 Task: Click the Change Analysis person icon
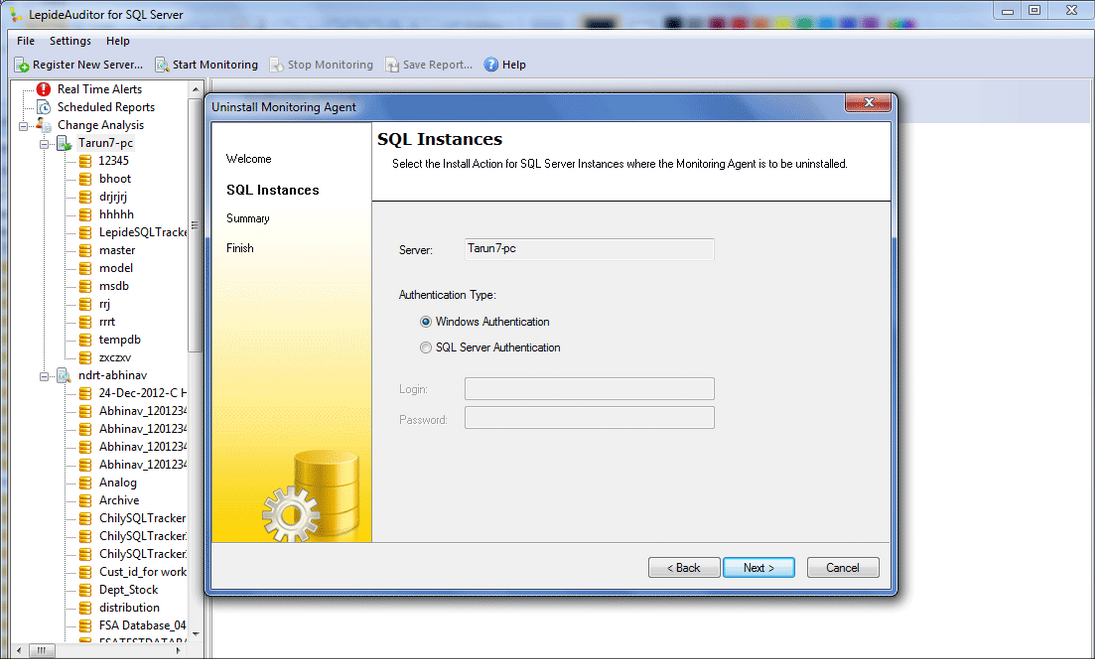44,125
